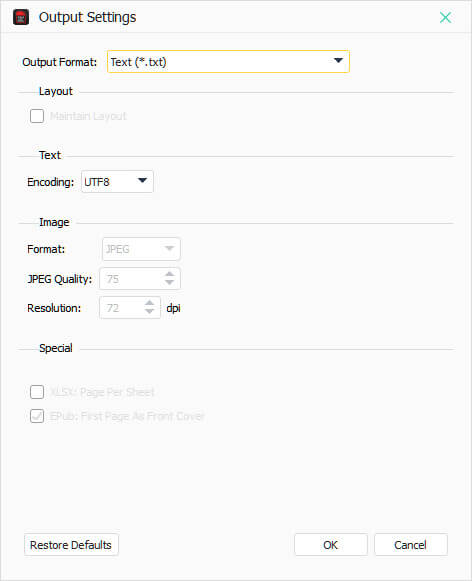Dismiss changes with the Cancel button

click(x=410, y=545)
